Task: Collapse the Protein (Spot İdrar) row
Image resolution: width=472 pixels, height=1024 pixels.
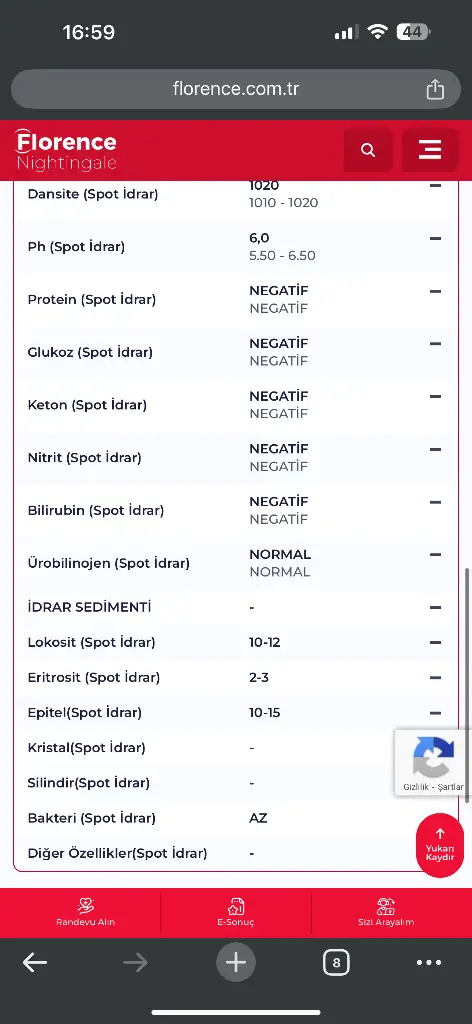Action: (x=435, y=291)
